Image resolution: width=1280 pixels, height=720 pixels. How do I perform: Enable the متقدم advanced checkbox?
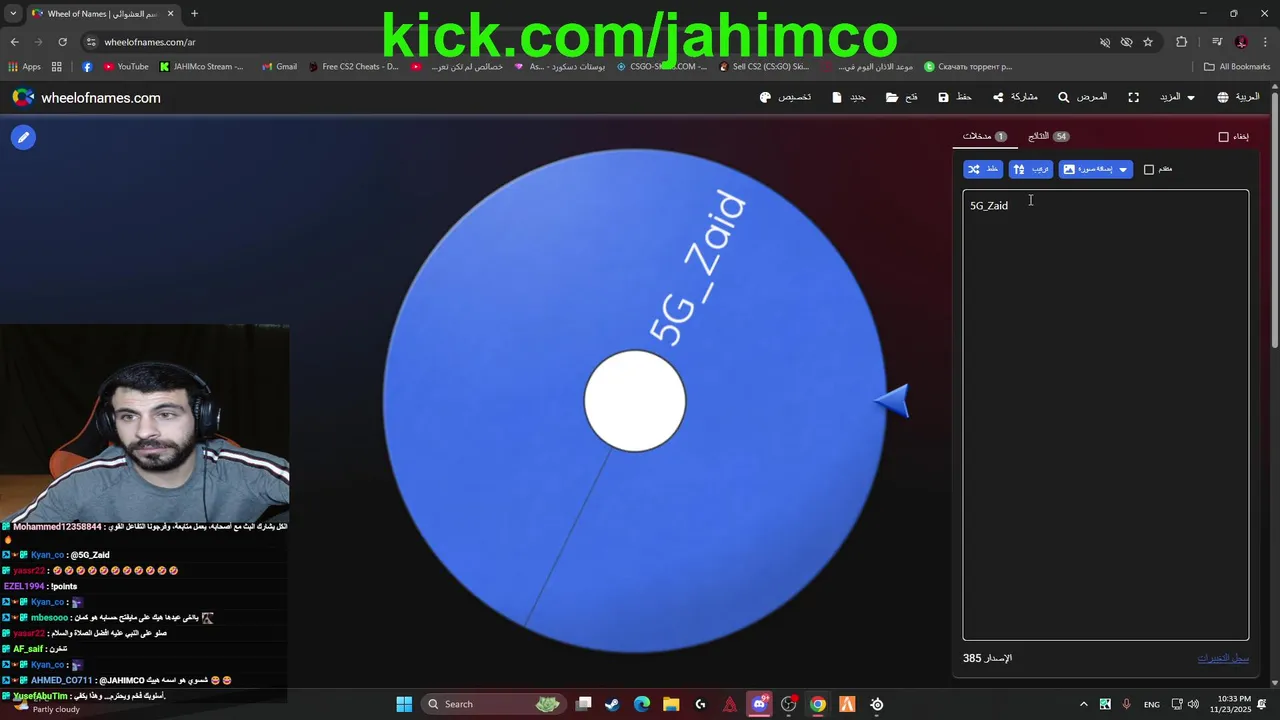pos(1149,169)
